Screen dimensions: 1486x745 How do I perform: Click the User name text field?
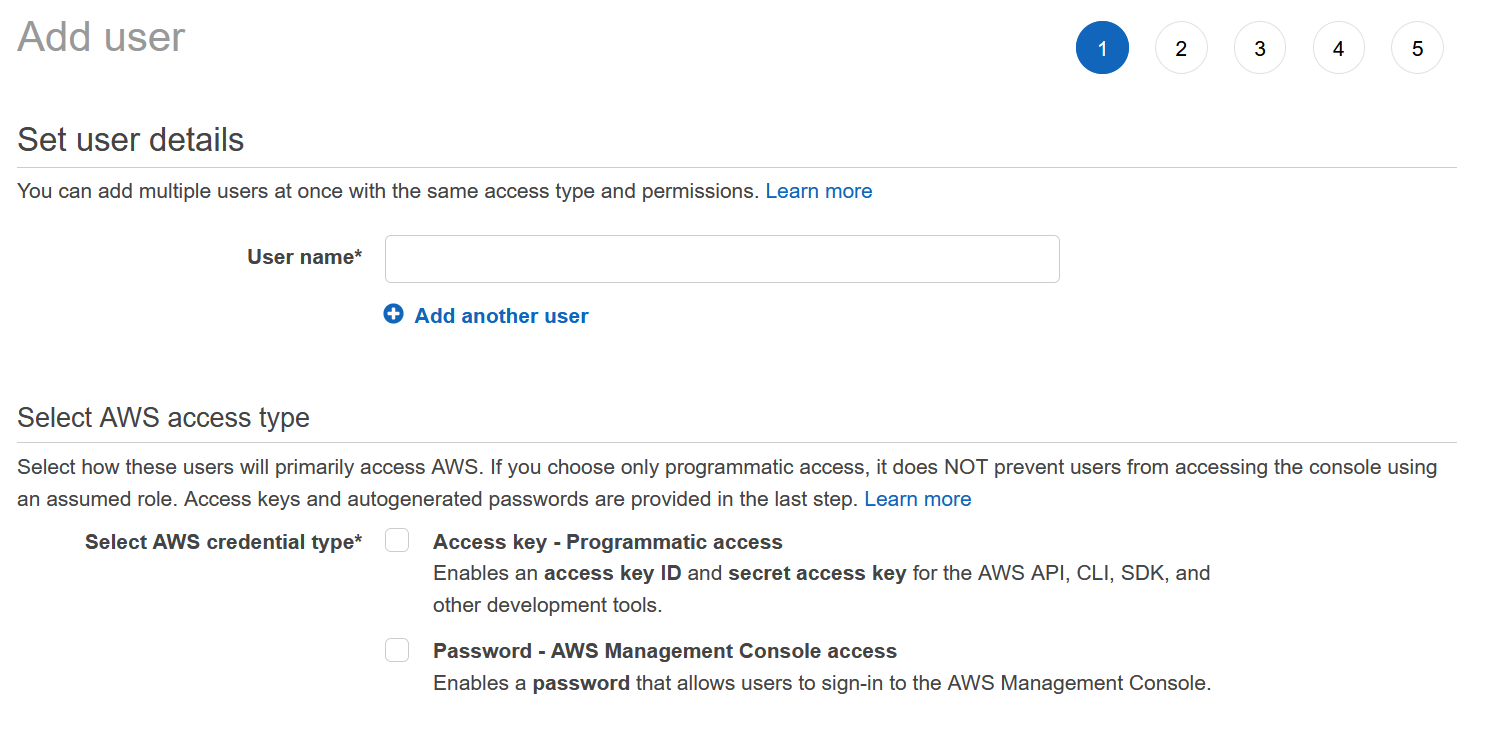[x=721, y=259]
